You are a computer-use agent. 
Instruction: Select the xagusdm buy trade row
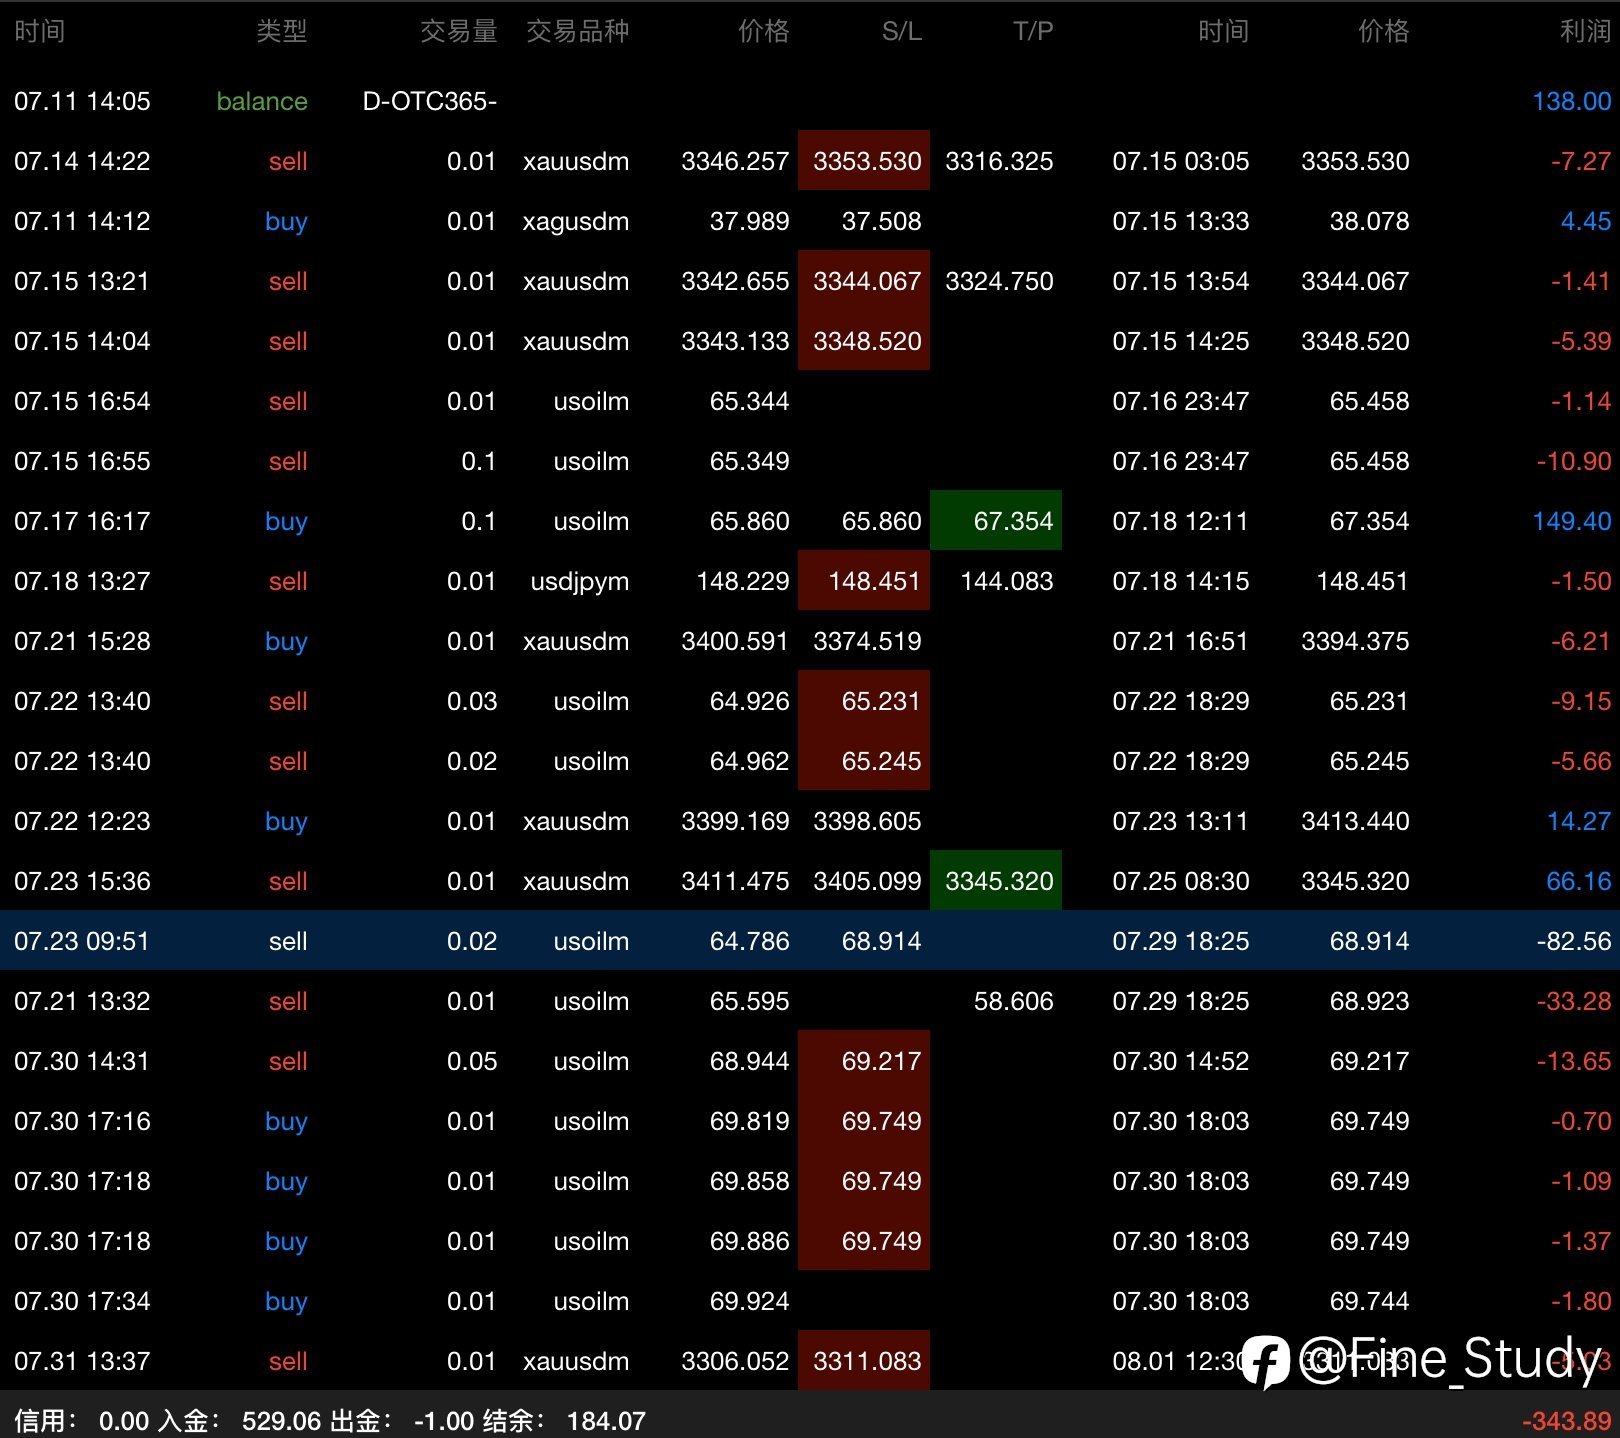click(810, 220)
